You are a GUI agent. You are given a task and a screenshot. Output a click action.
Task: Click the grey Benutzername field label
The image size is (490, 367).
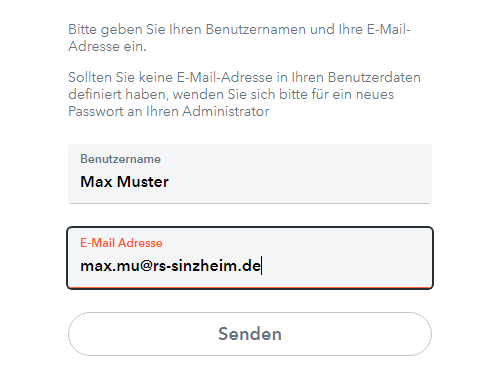point(120,159)
